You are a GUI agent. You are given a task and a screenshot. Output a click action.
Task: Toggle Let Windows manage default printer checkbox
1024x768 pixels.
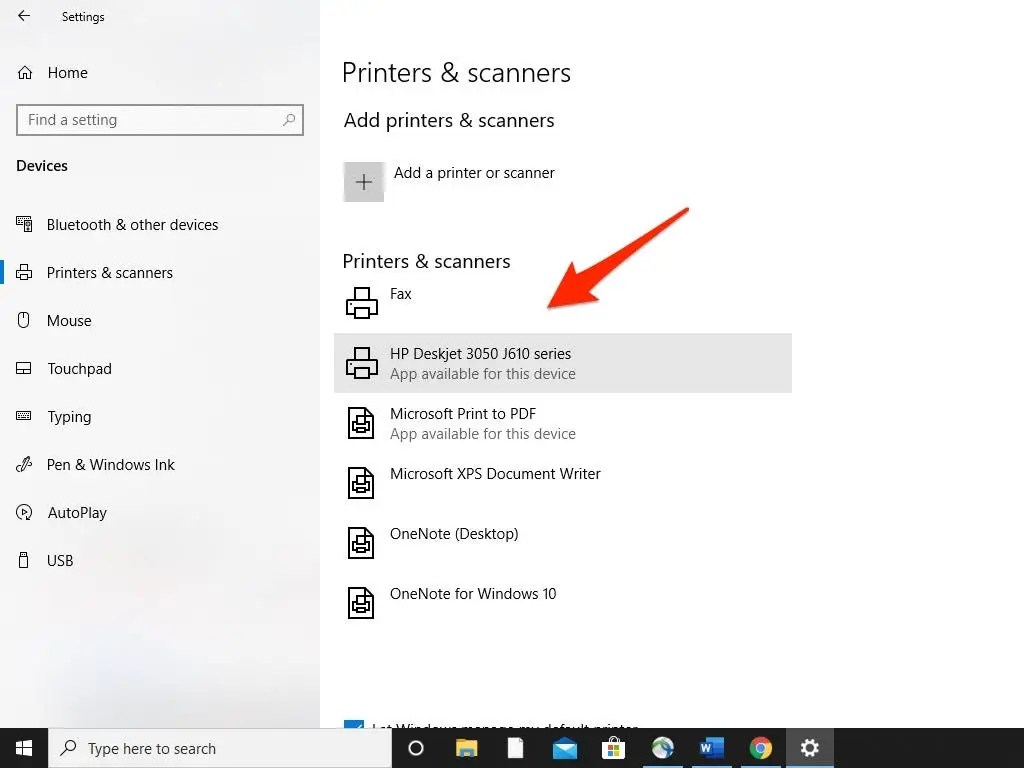pos(354,724)
